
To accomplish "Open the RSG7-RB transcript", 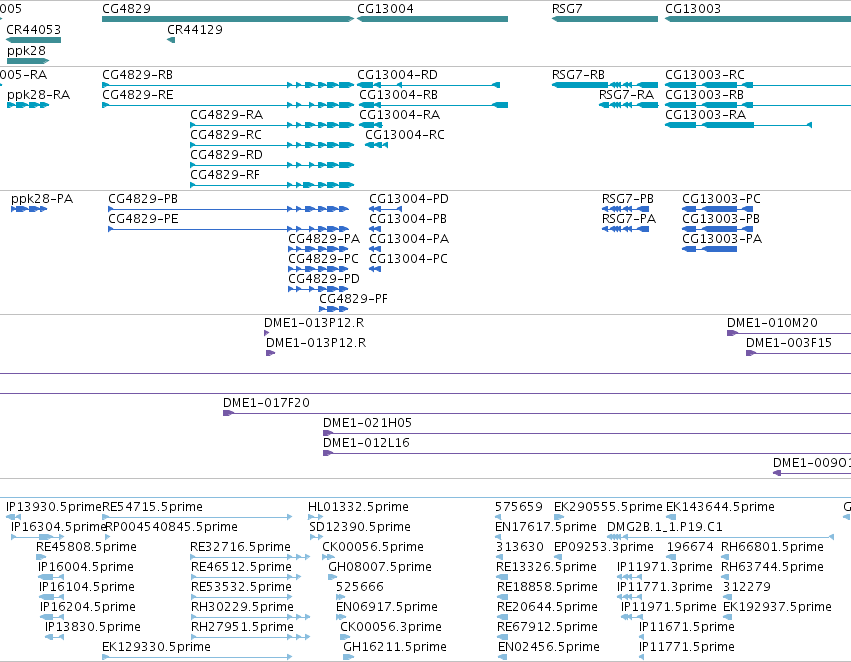I will tap(579, 75).
